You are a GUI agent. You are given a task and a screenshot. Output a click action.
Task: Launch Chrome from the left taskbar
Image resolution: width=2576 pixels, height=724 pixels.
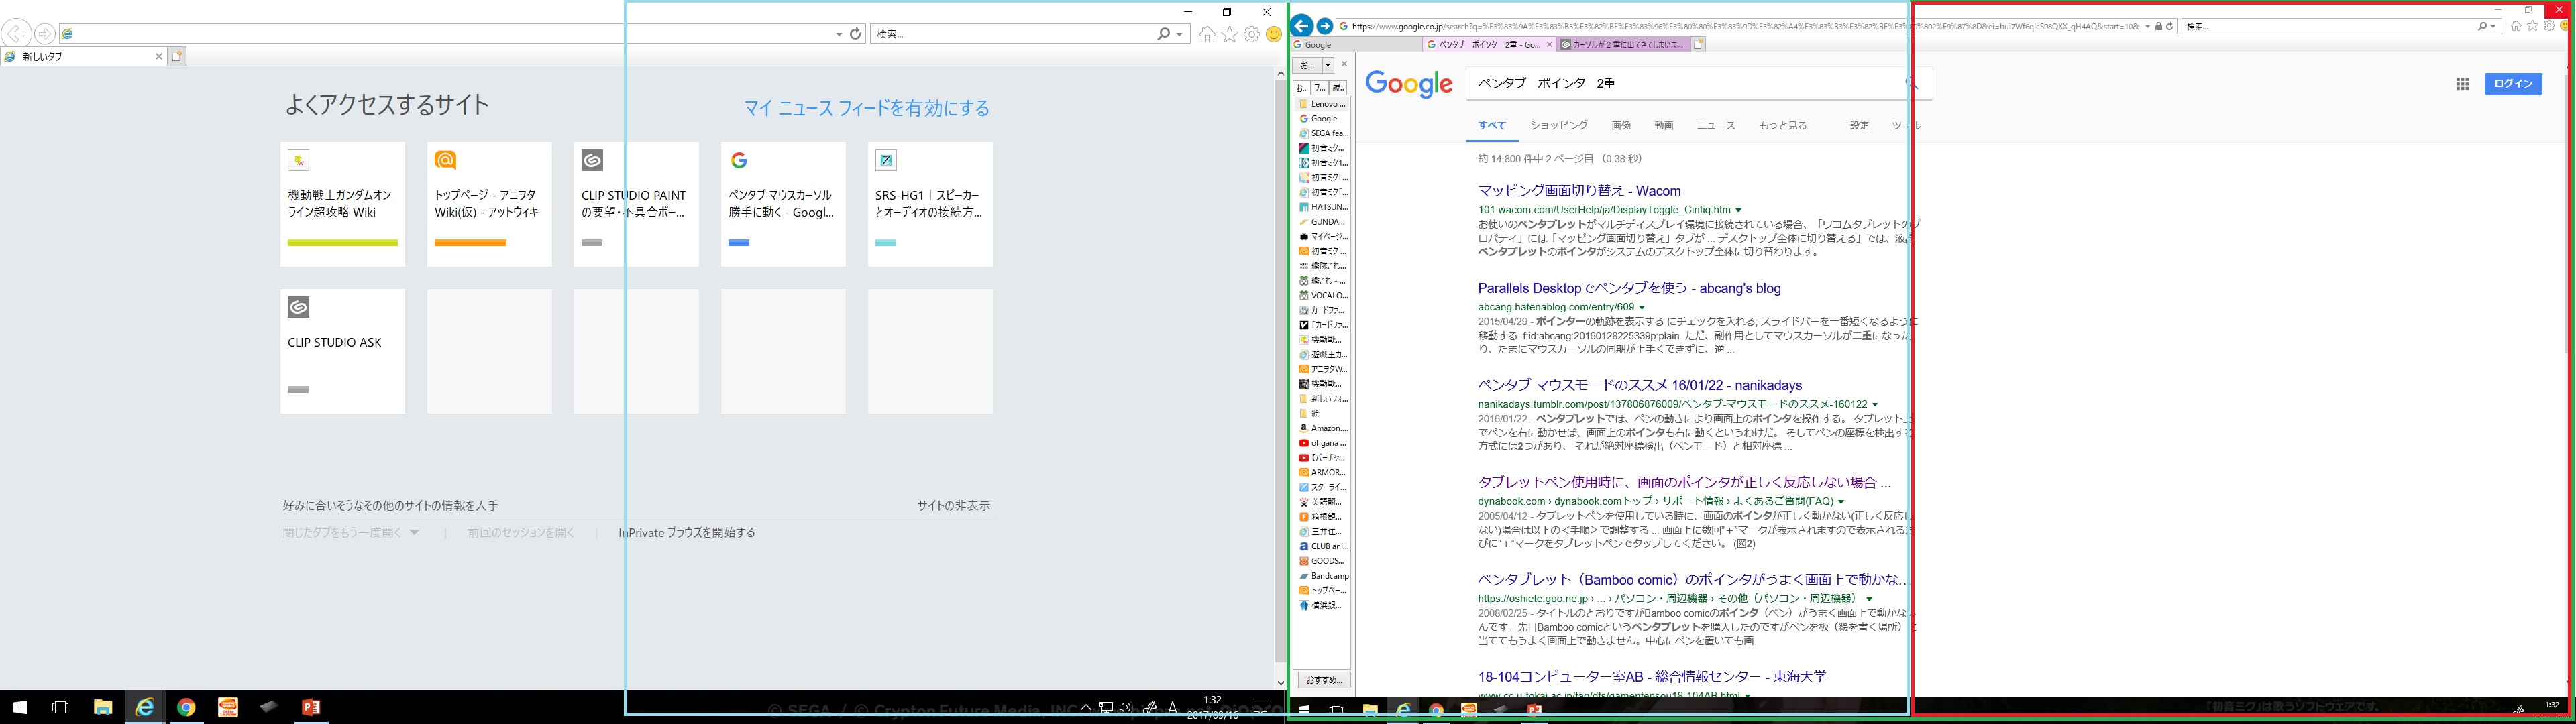[186, 707]
